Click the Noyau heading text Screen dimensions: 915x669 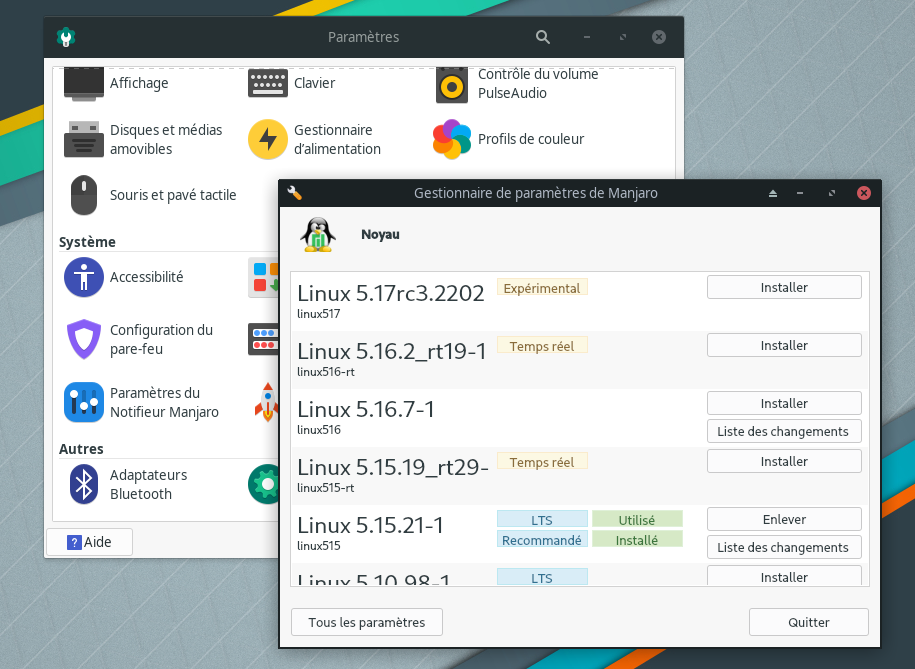point(380,235)
